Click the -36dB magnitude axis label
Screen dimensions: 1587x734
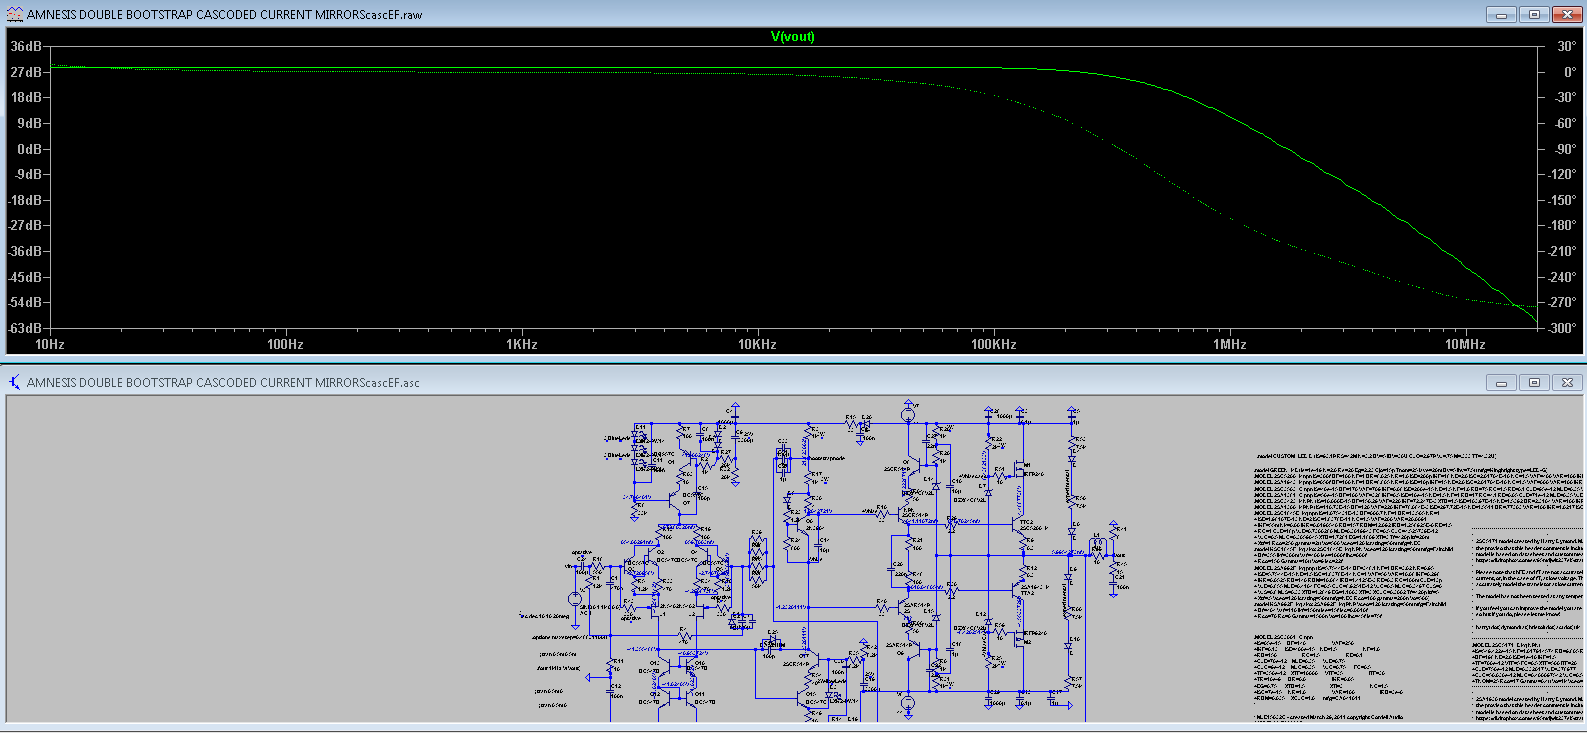click(x=25, y=251)
